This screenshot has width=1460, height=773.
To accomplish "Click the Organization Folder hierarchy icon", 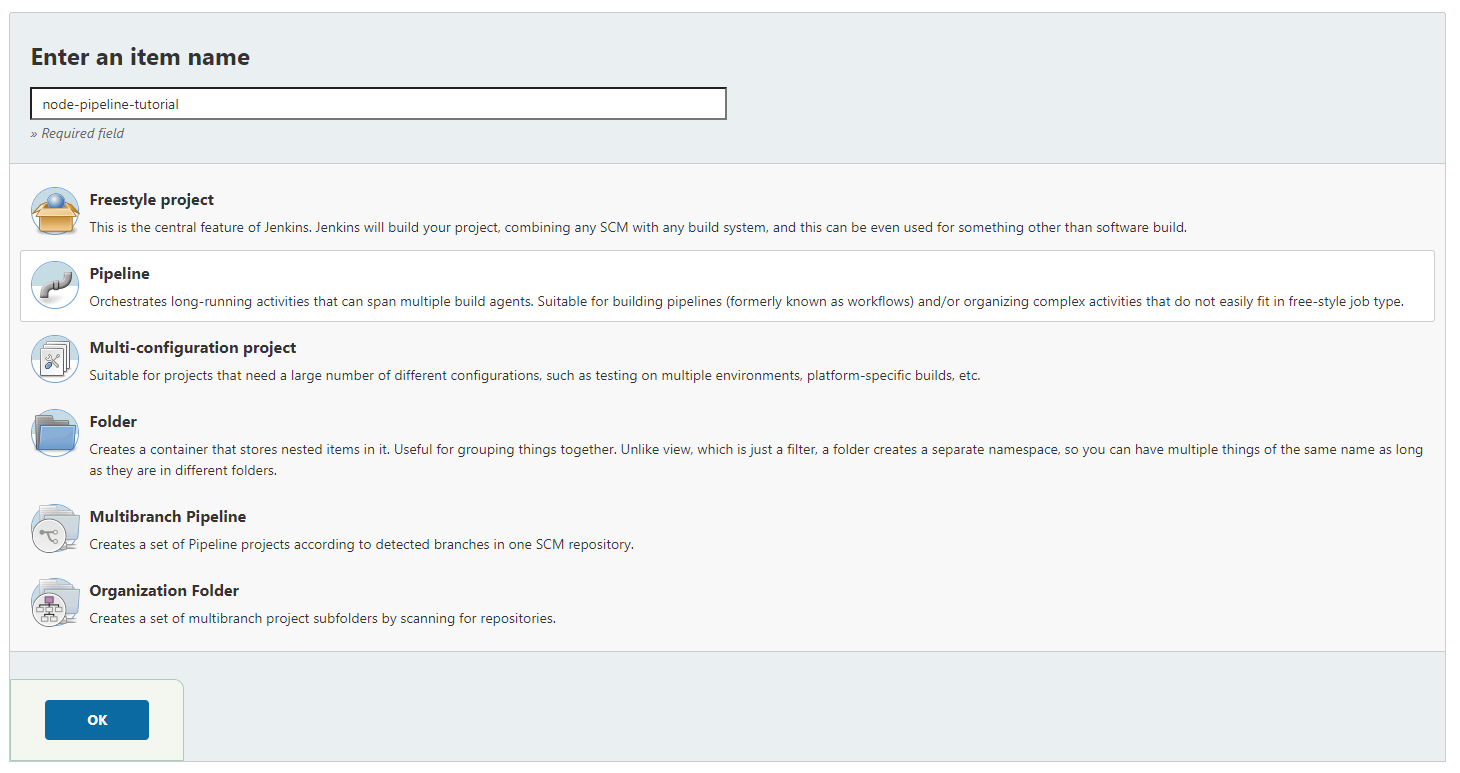I will point(55,603).
